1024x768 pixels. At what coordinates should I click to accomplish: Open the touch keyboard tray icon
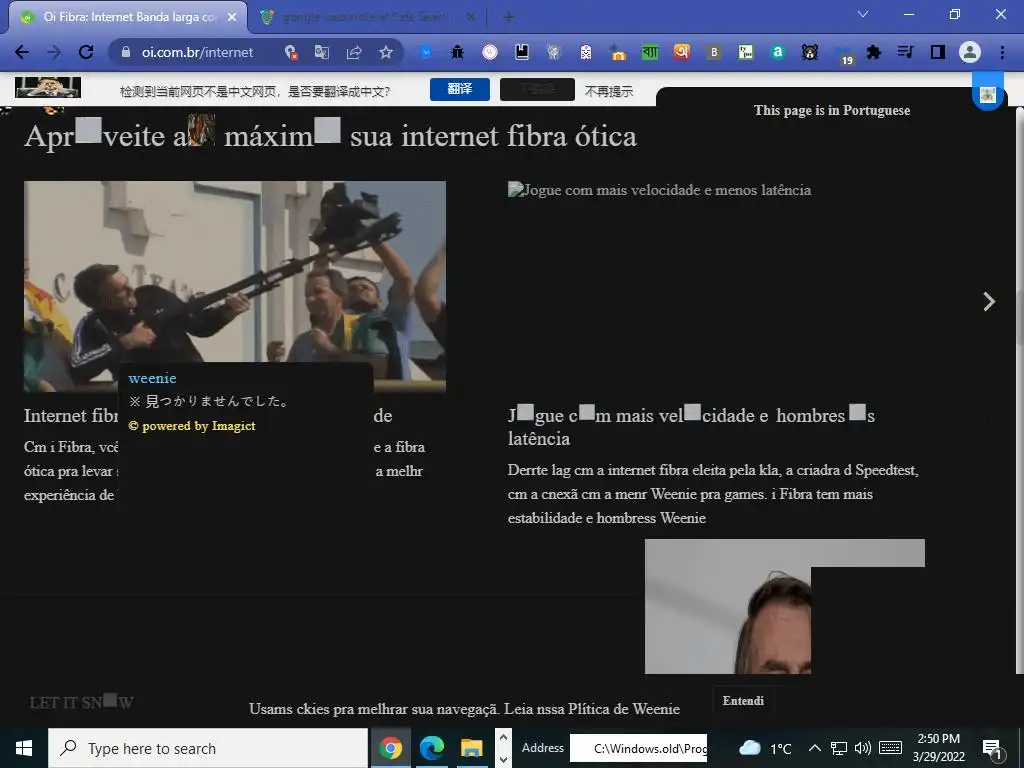coord(890,748)
